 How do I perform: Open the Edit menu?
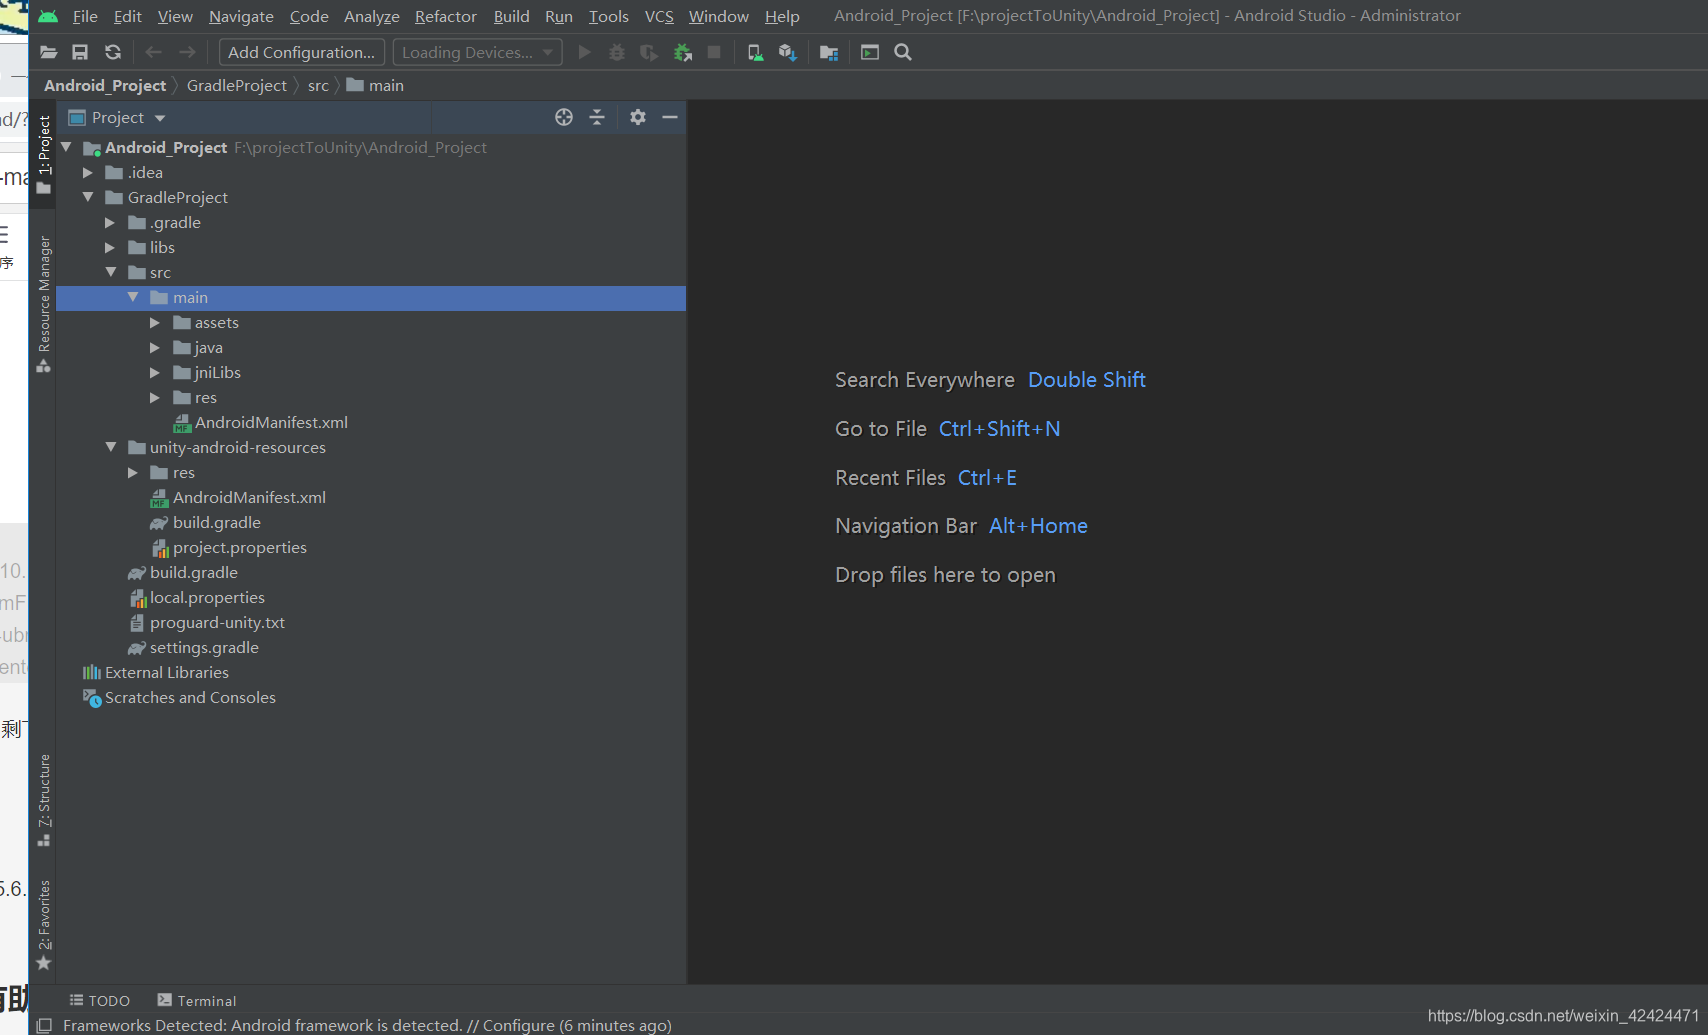coord(127,16)
